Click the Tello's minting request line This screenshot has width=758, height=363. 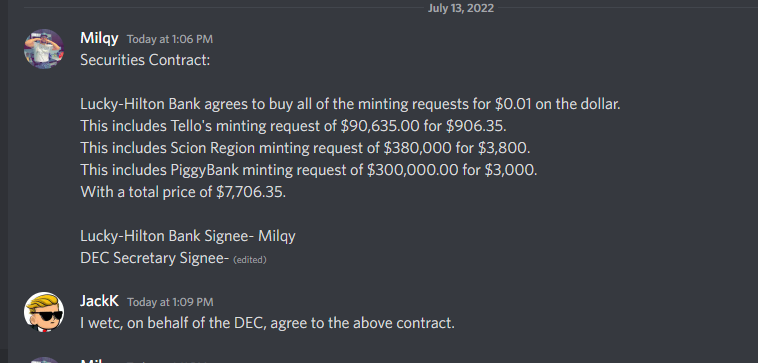293,126
